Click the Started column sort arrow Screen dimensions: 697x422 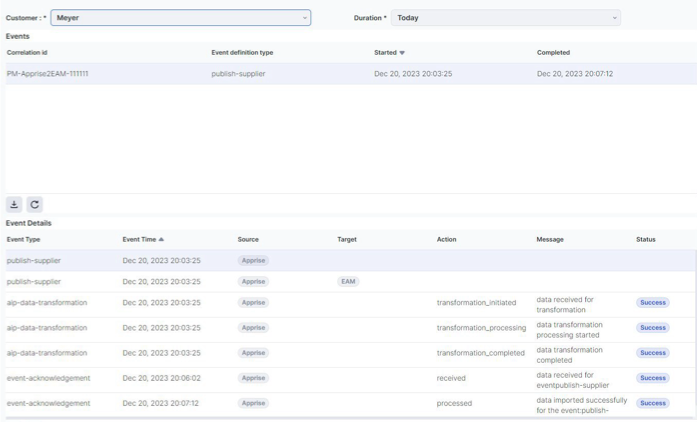[402, 53]
